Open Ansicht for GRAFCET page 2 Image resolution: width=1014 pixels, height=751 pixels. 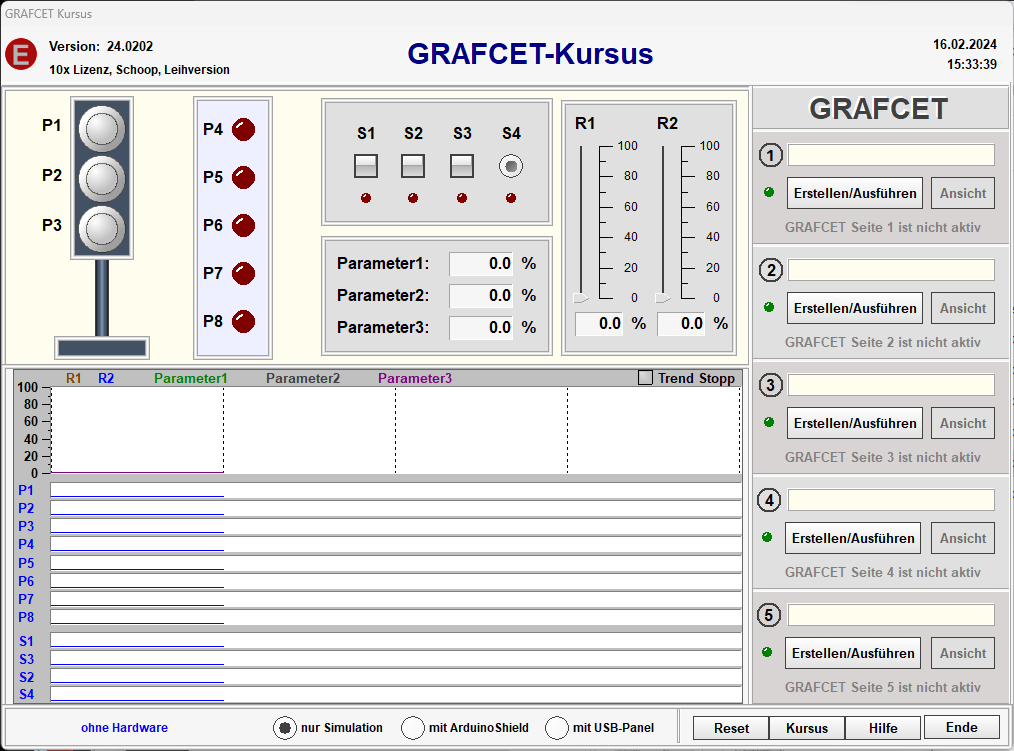pyautogui.click(x=963, y=309)
